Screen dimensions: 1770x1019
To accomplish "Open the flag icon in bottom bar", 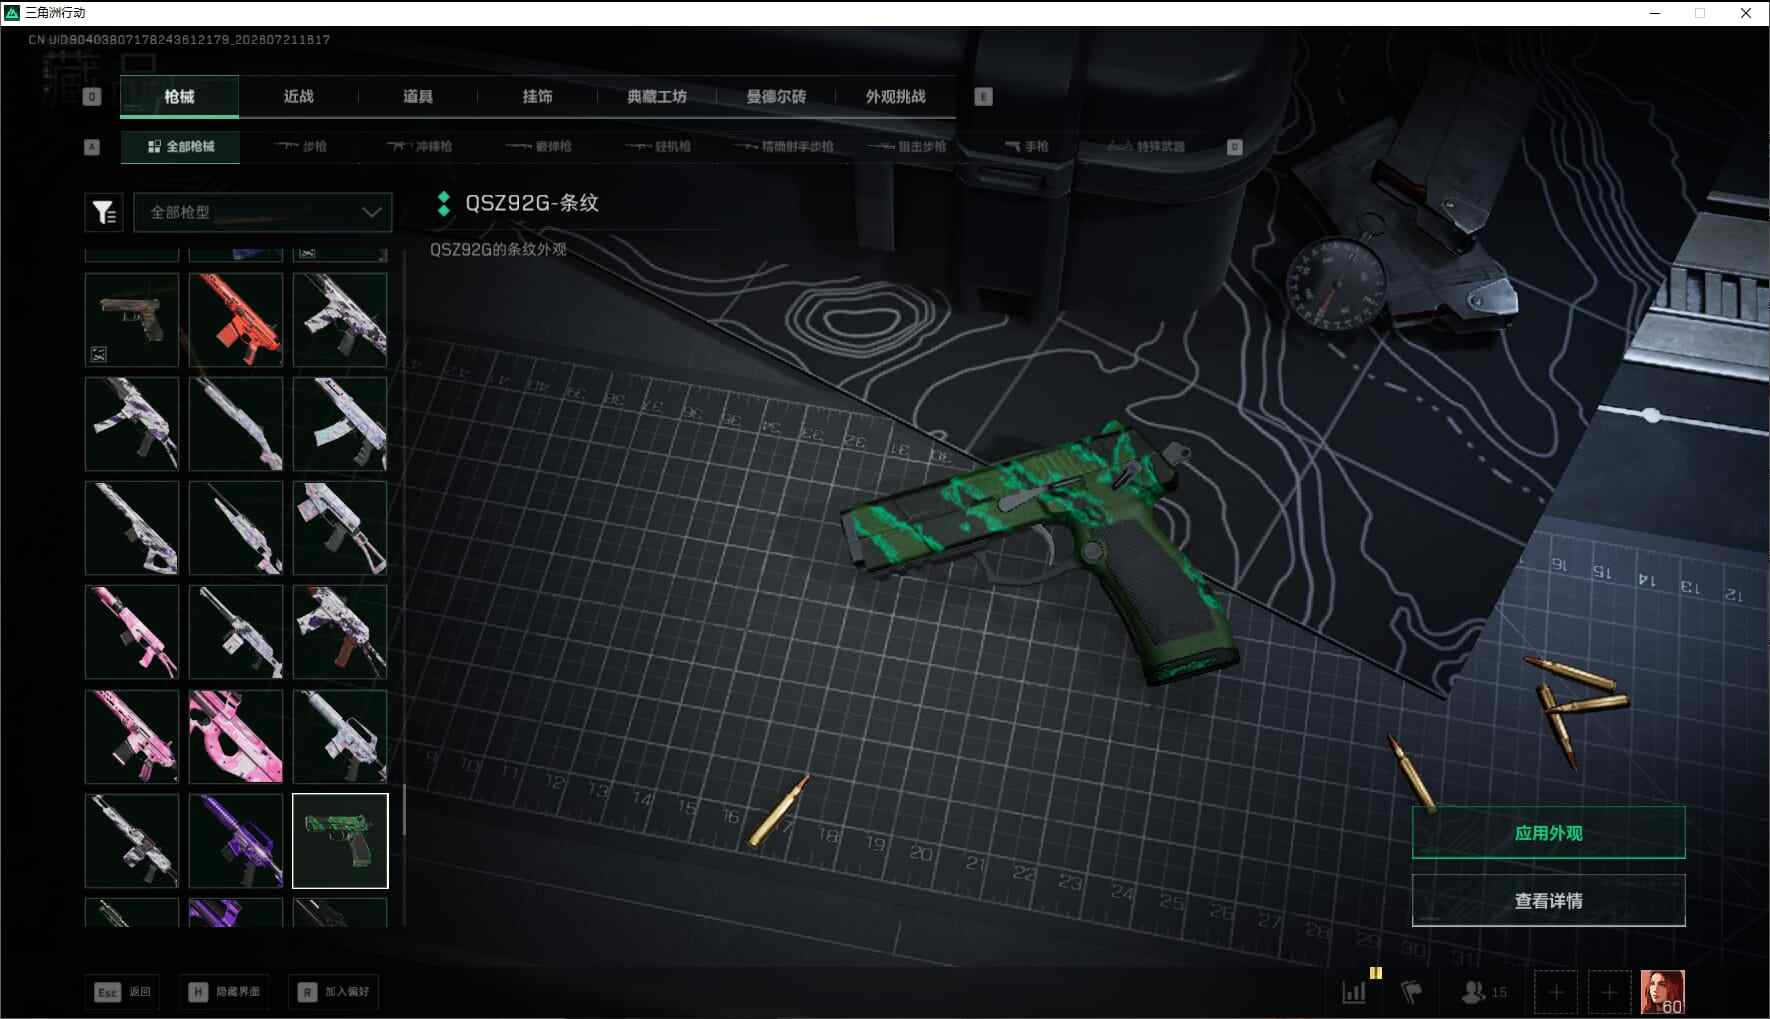I will coord(1412,992).
